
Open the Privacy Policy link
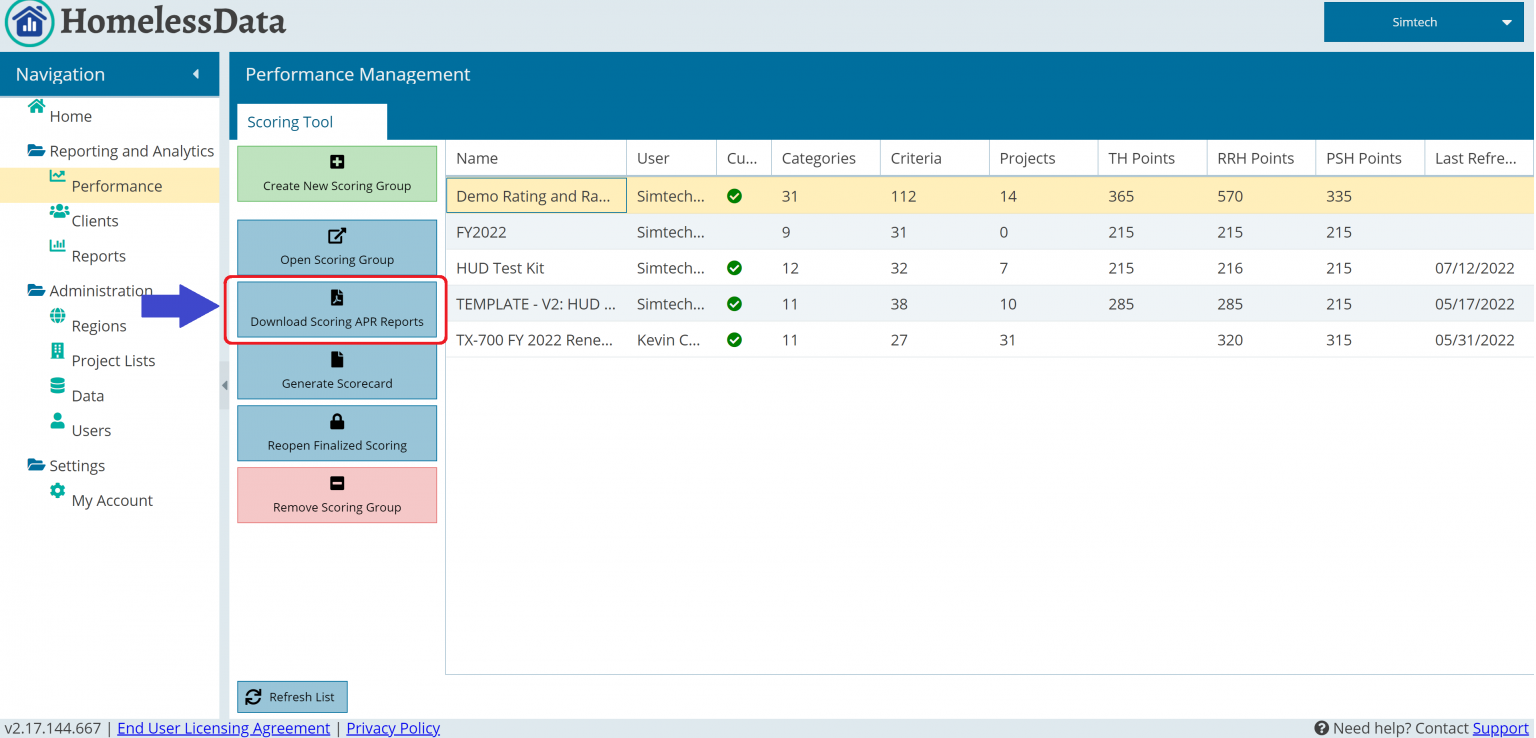[x=393, y=728]
